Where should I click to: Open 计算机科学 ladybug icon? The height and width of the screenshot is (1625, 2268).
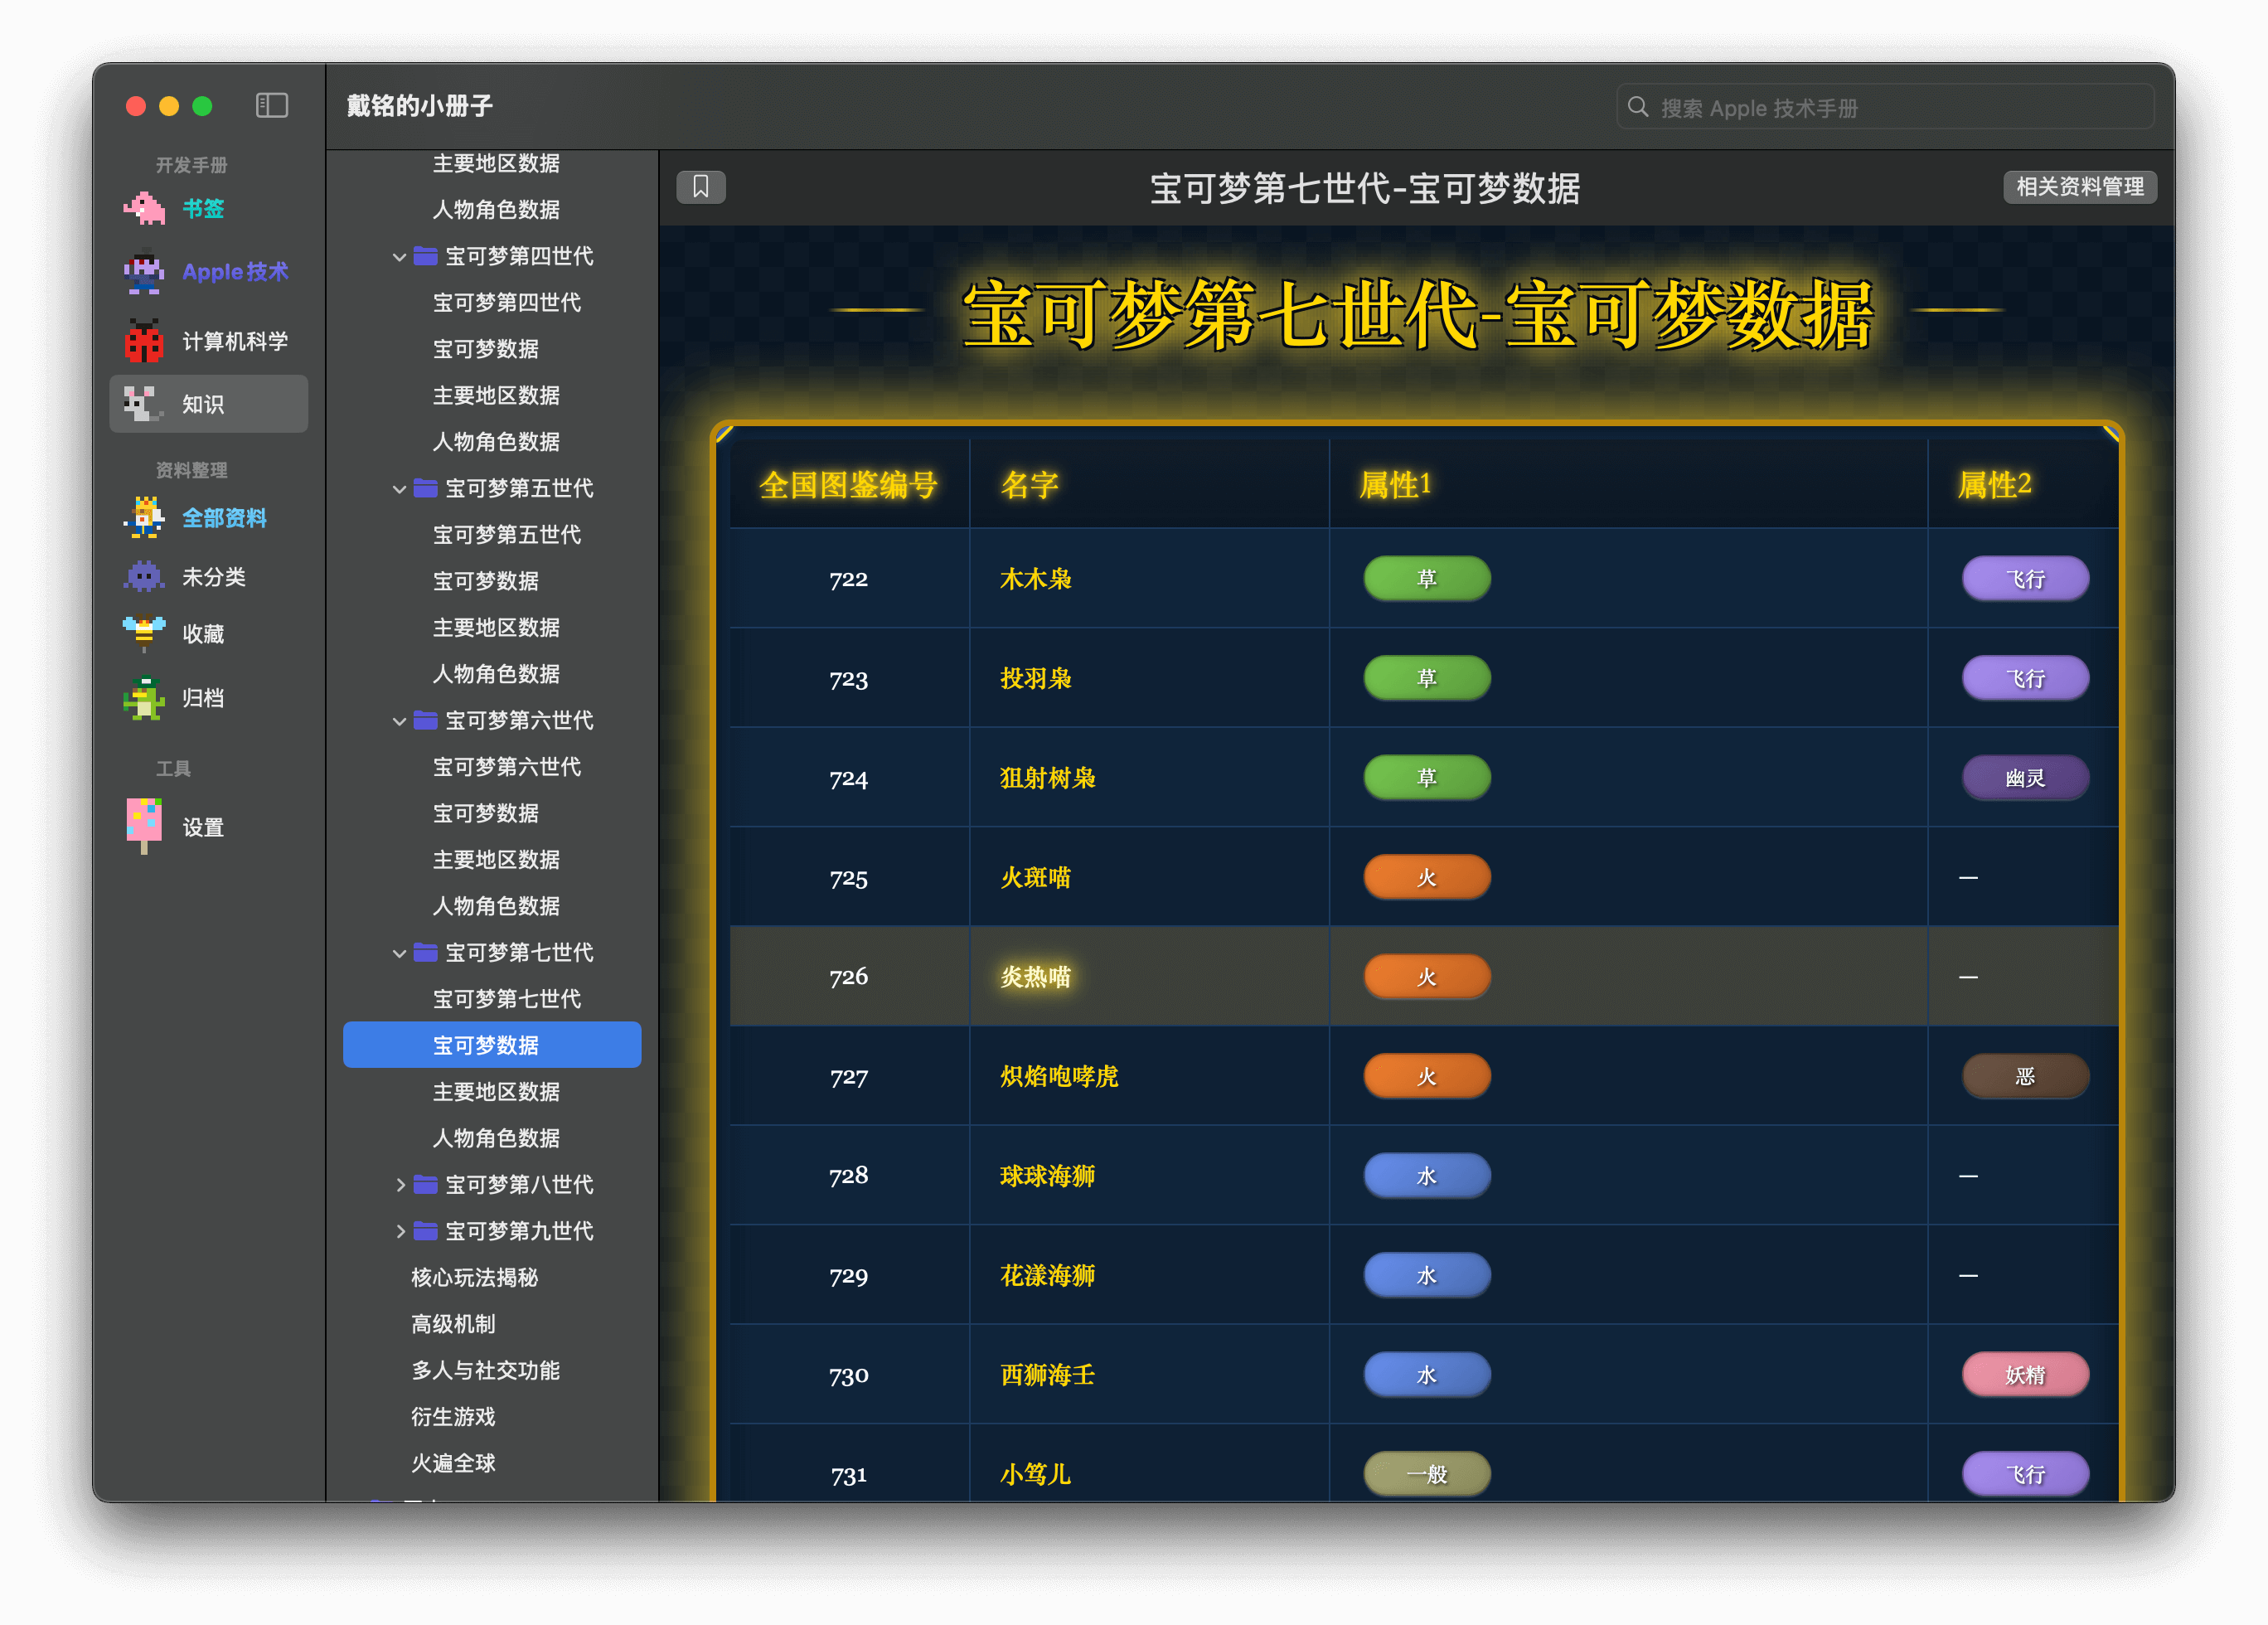point(144,341)
